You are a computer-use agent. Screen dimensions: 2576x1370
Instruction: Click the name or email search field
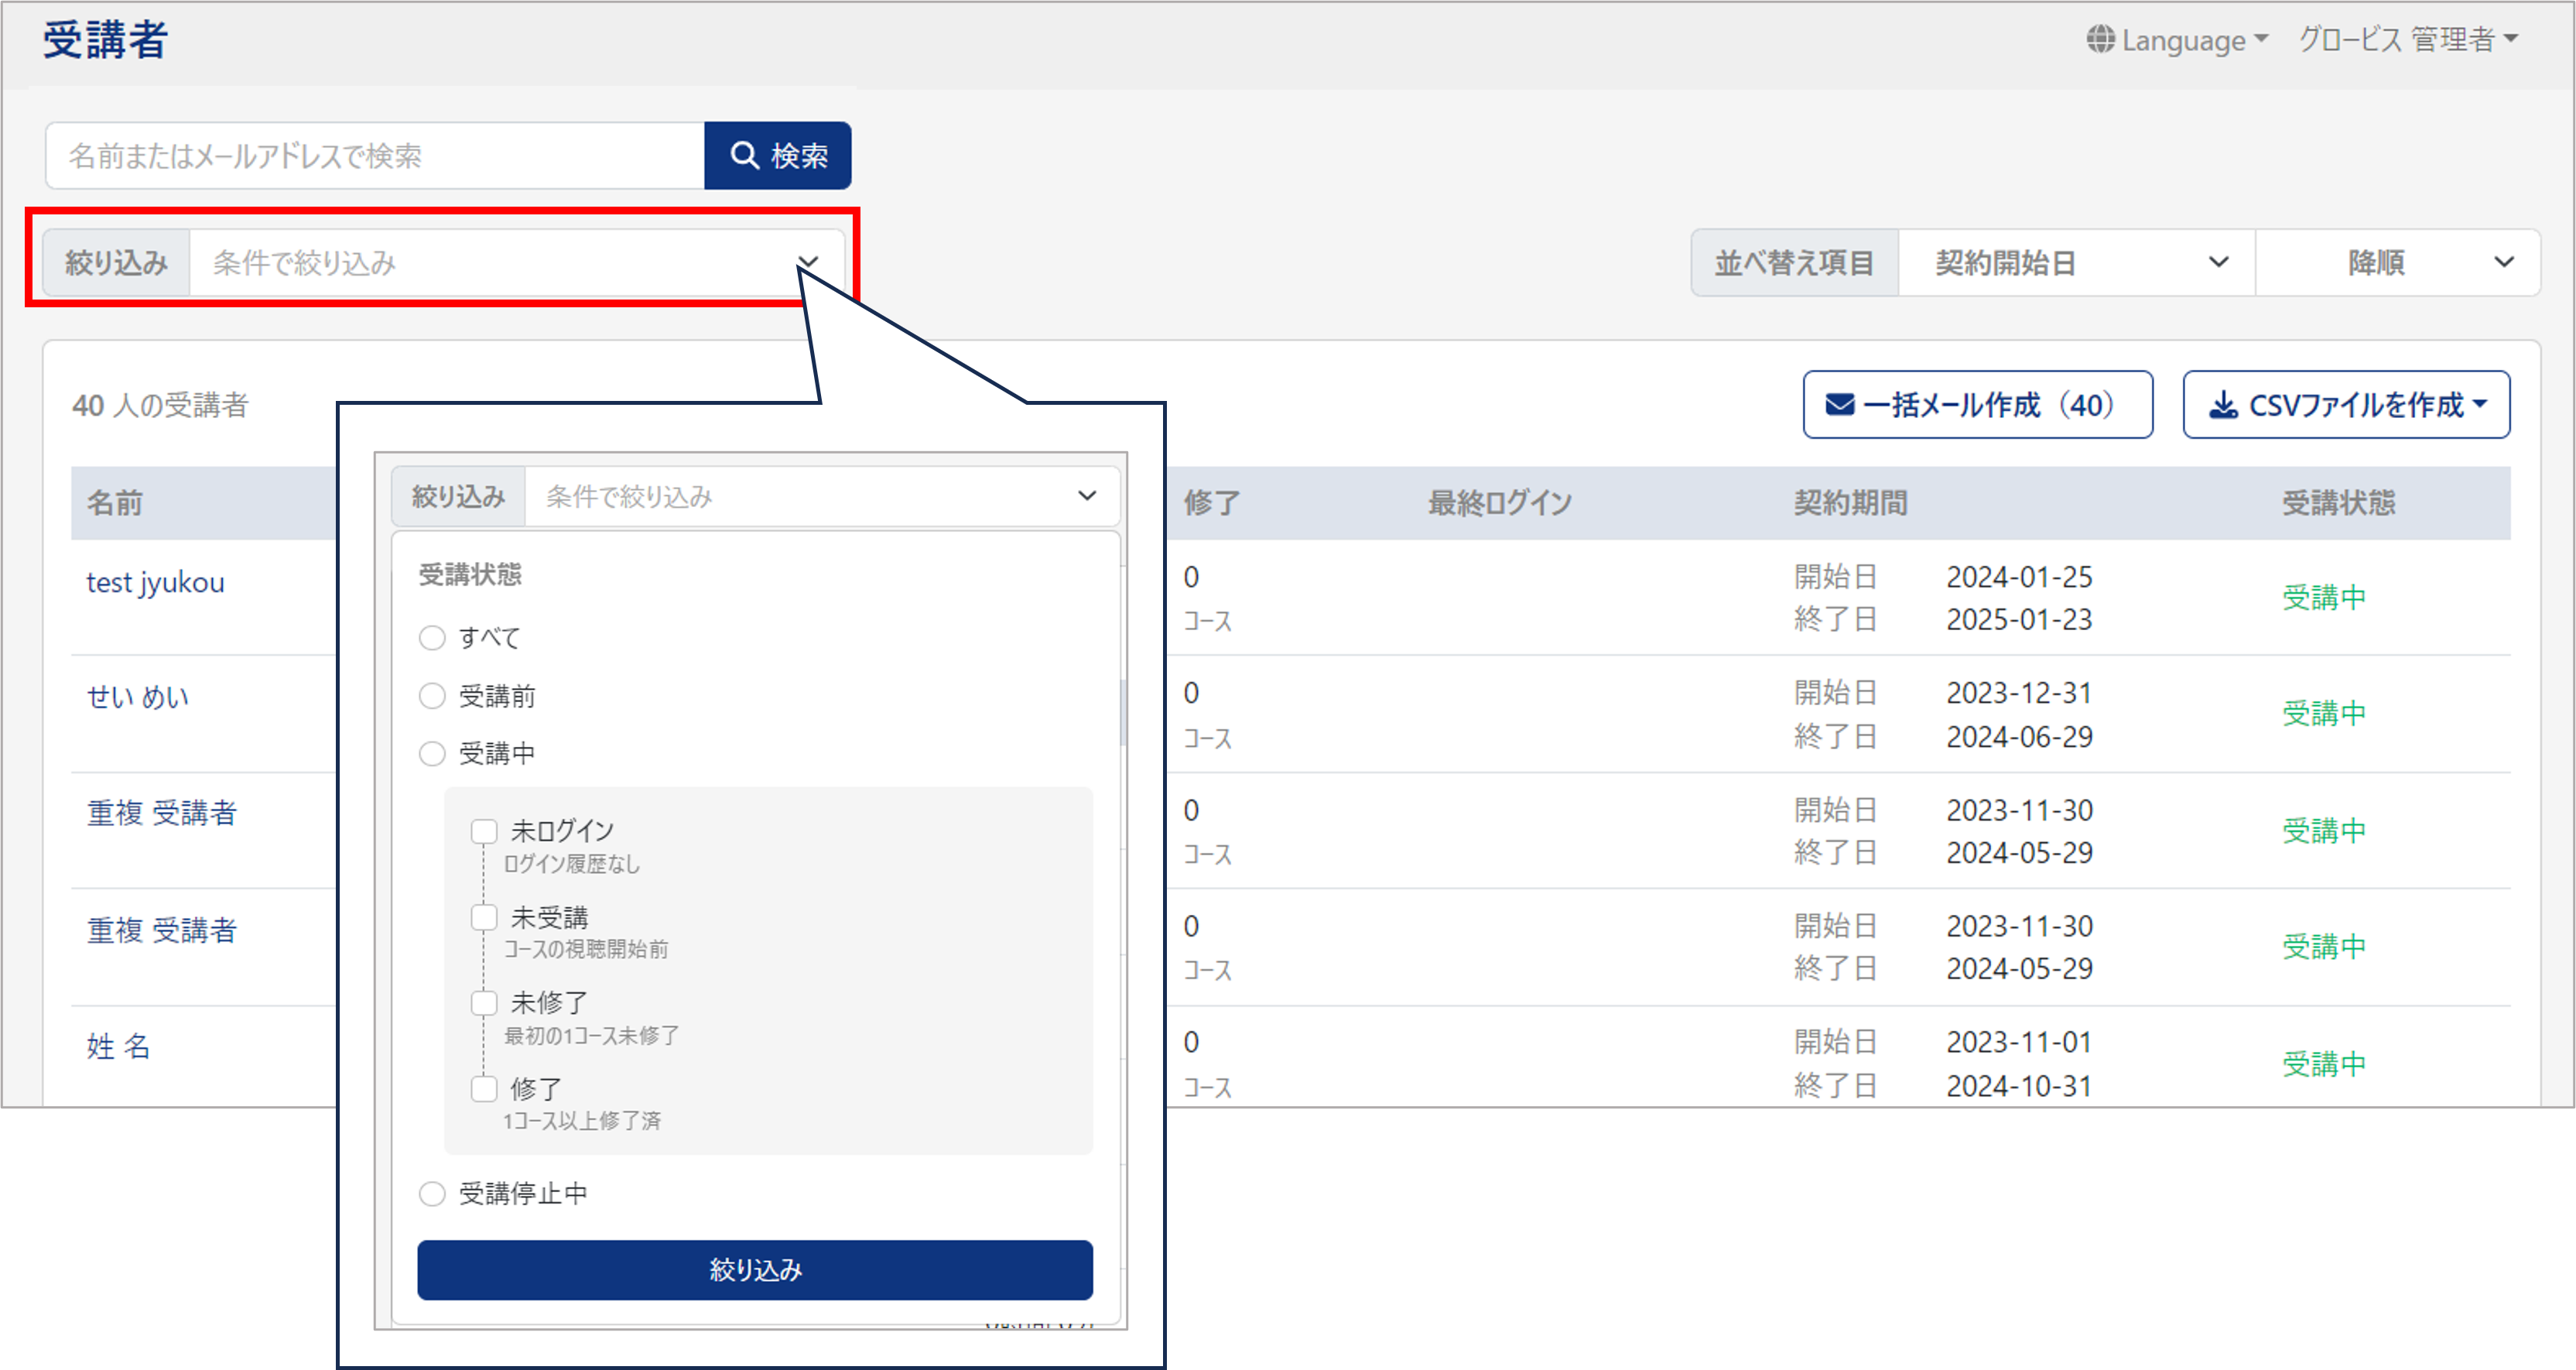click(x=376, y=156)
